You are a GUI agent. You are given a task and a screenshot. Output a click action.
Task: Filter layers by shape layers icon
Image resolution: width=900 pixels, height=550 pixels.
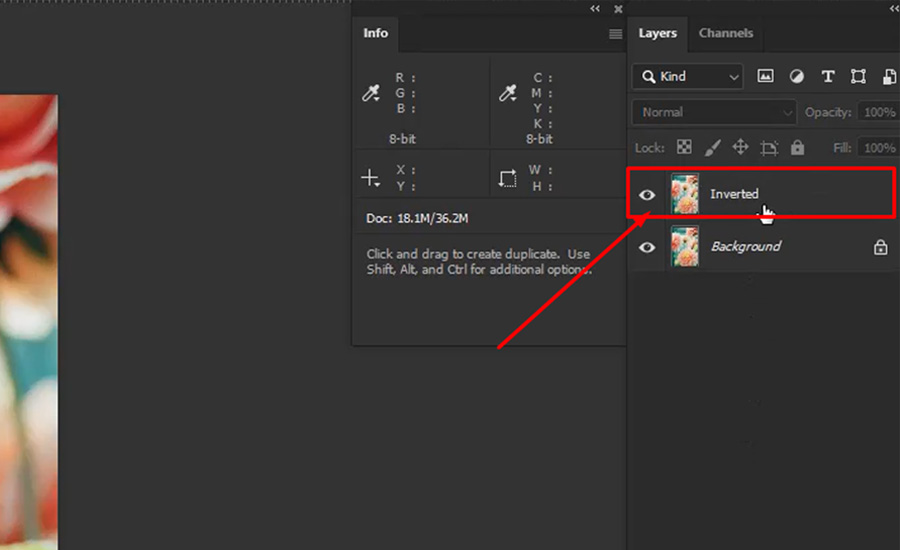point(858,76)
